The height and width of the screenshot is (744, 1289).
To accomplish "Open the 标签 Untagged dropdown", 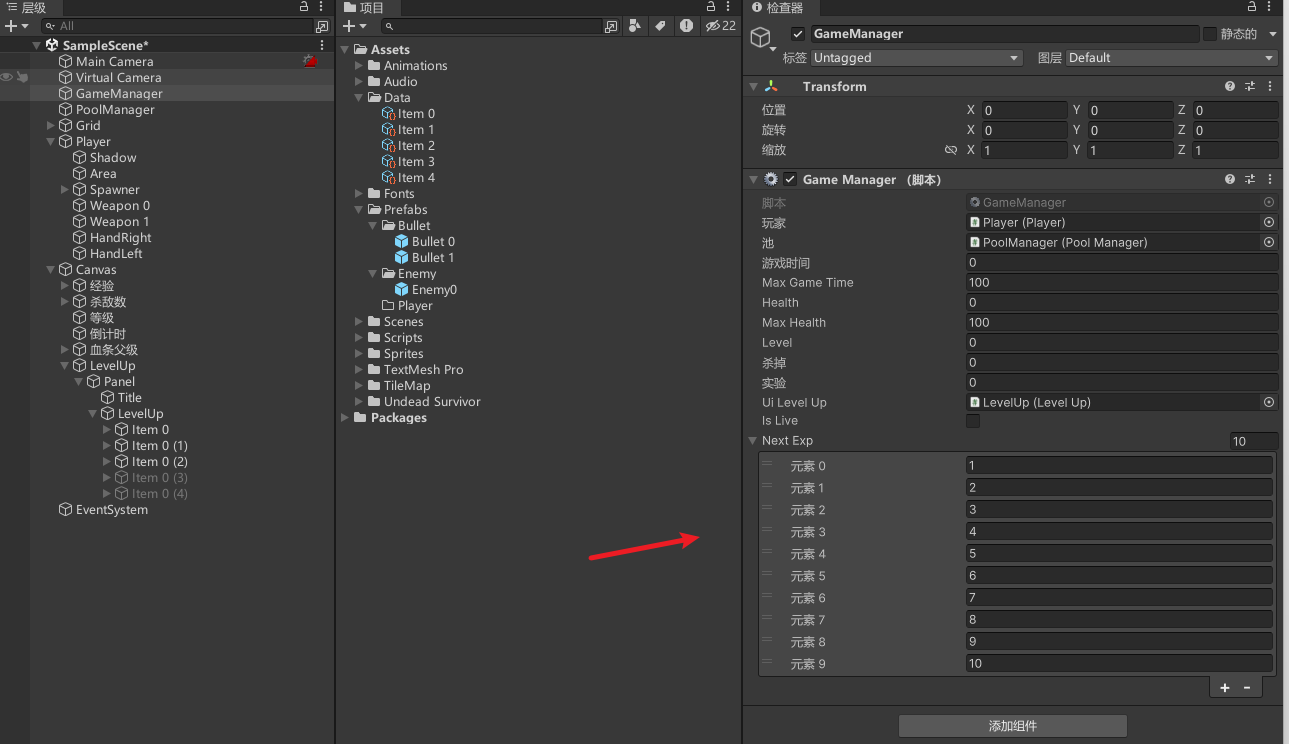I will coord(917,58).
